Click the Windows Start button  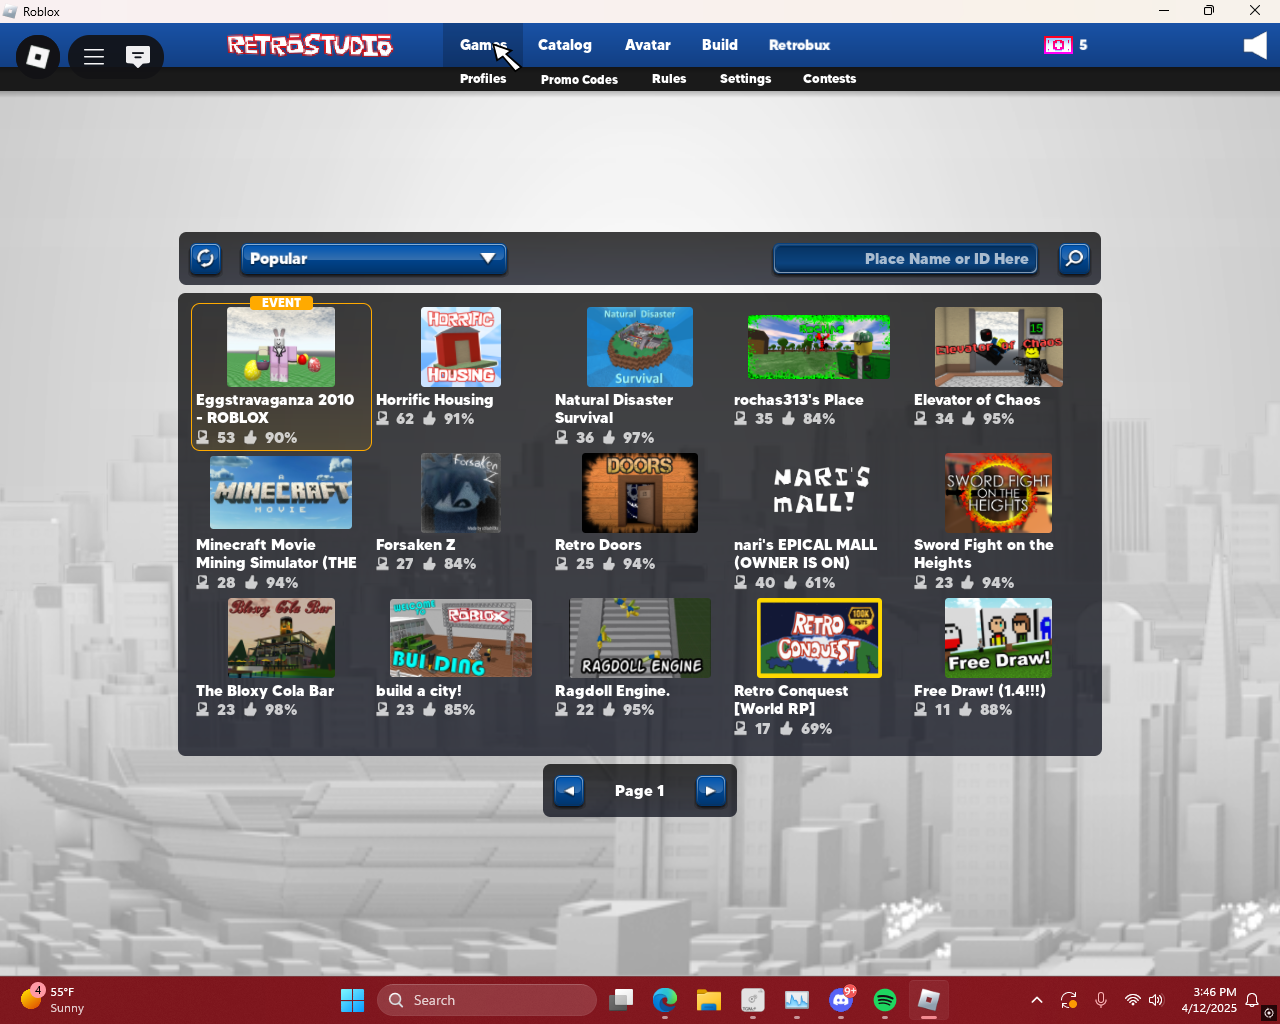[x=353, y=1000]
